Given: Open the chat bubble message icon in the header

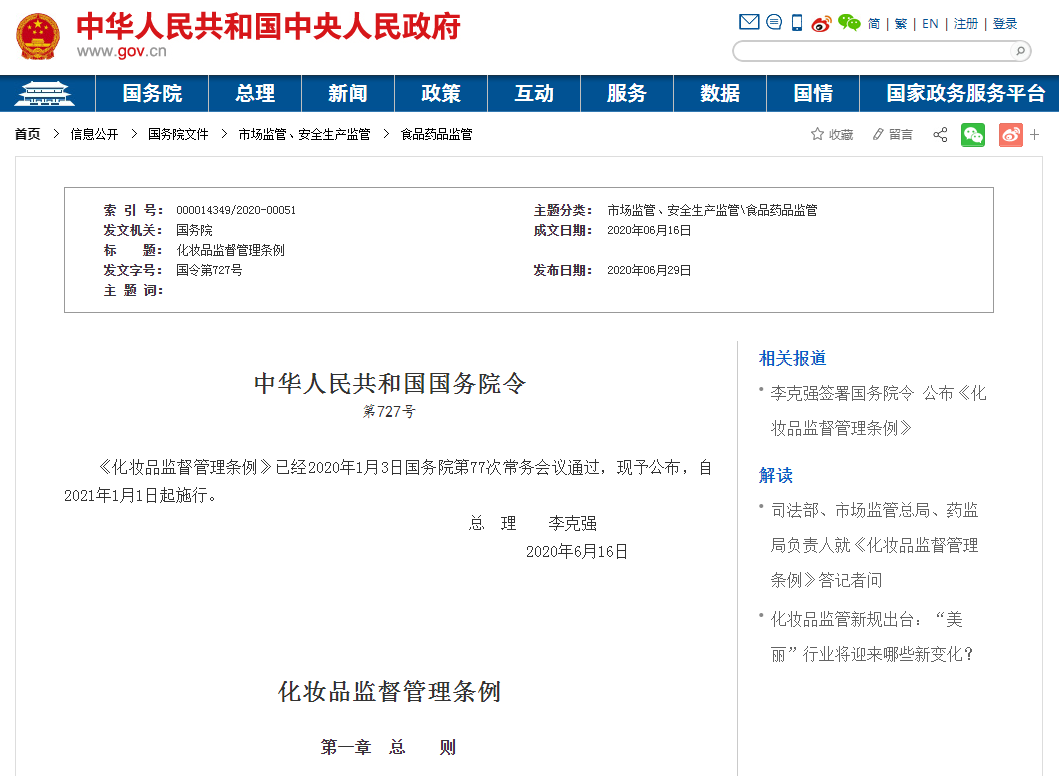Looking at the screenshot, I should pyautogui.click(x=773, y=22).
